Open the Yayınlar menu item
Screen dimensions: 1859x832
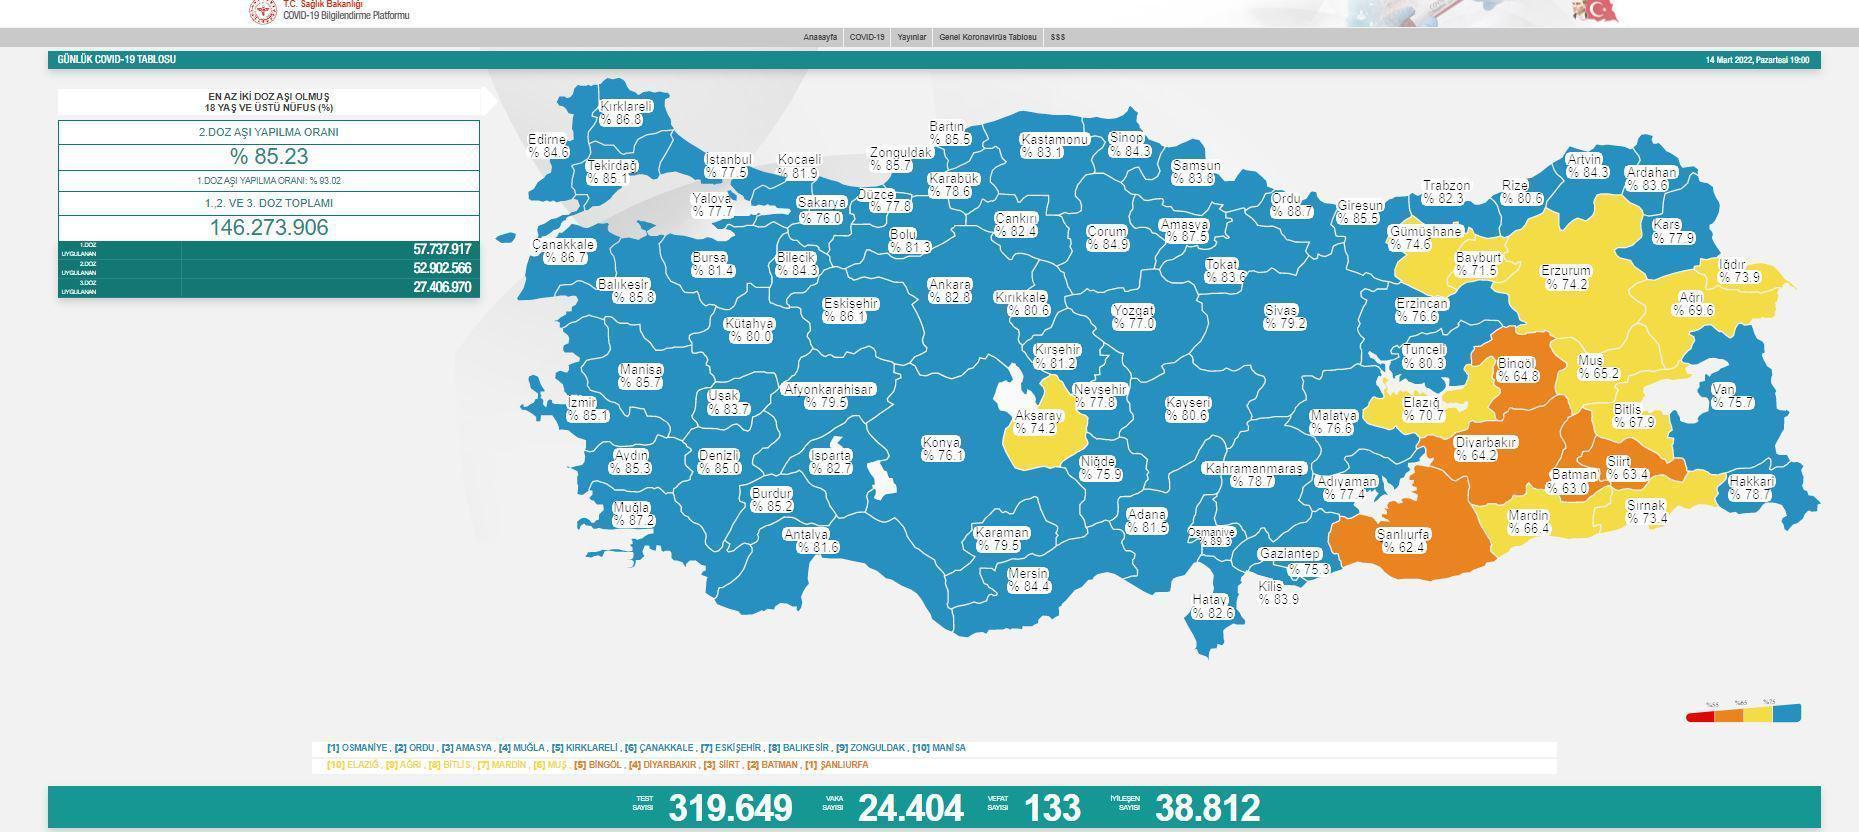point(911,37)
